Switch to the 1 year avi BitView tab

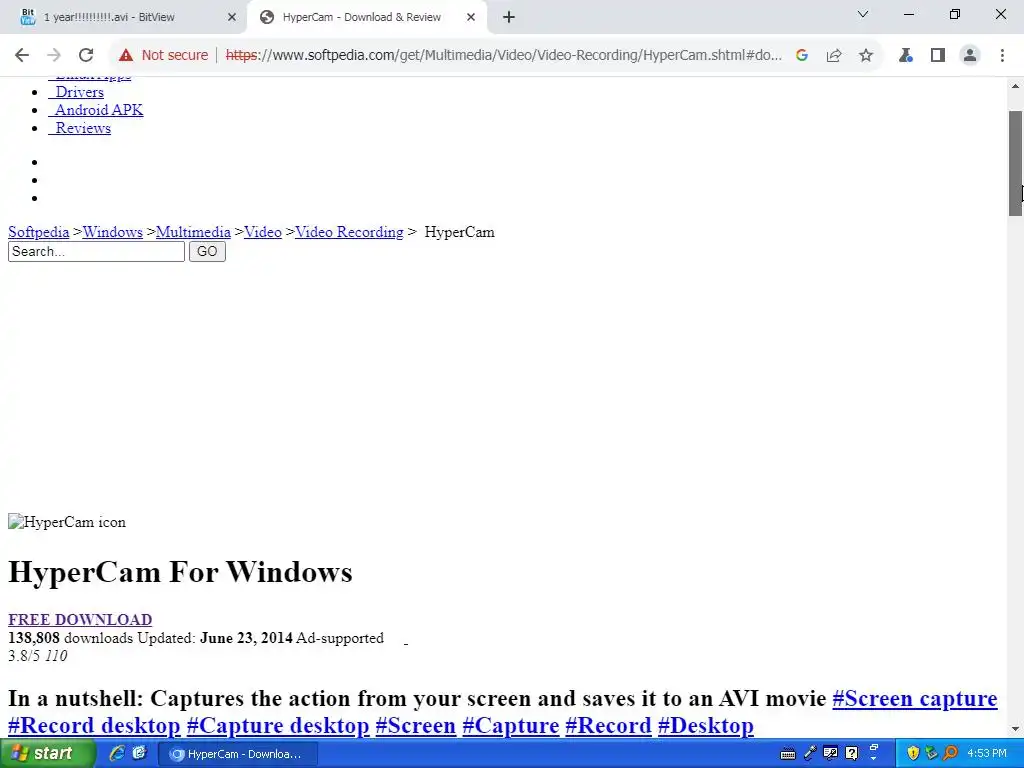tap(124, 17)
